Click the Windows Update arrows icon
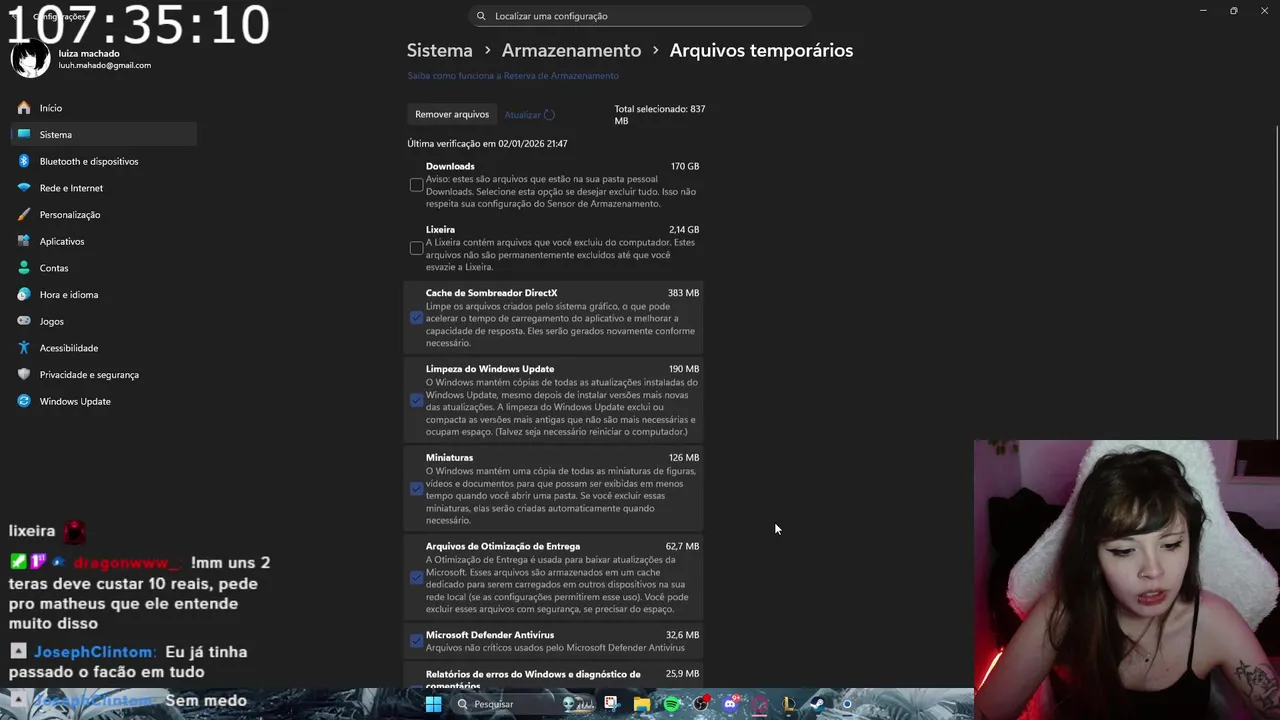Viewport: 1280px width, 720px height. [x=24, y=401]
